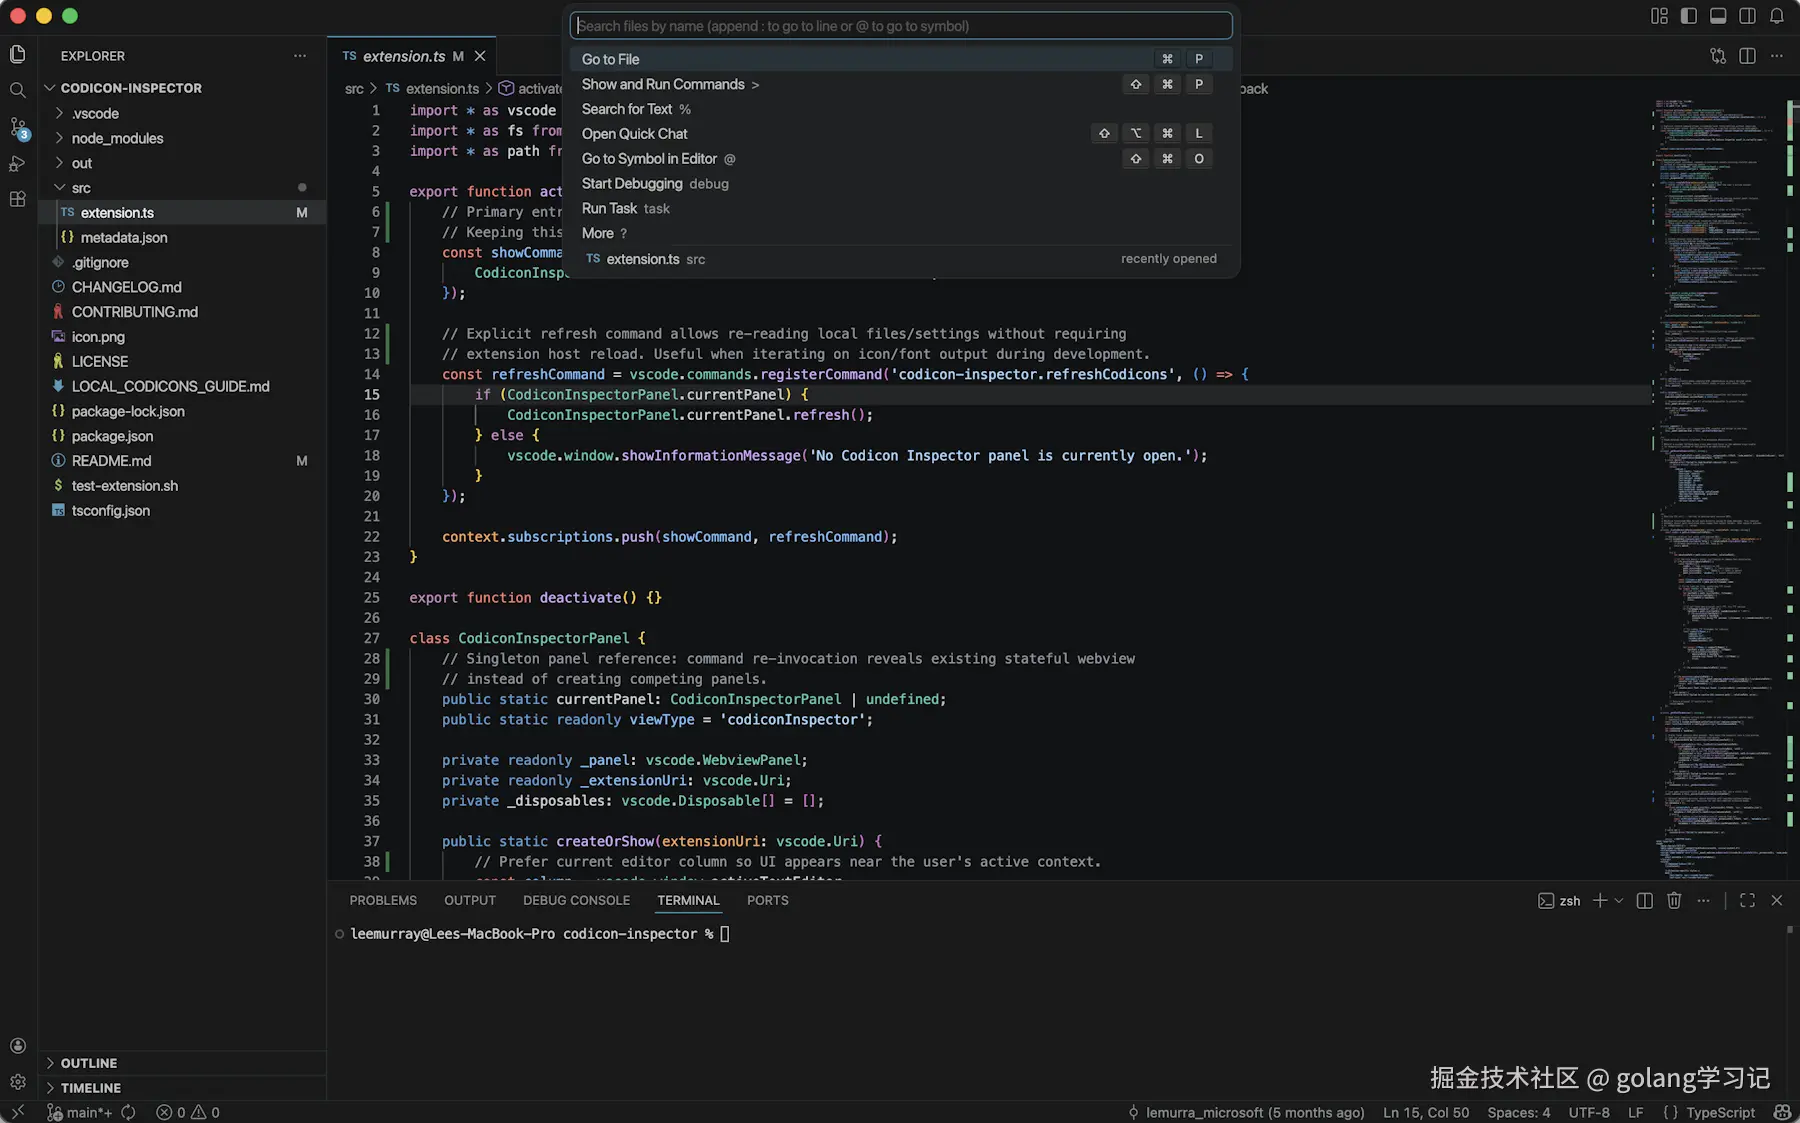Kill the terminal with trash icon
This screenshot has height=1123, width=1800.
point(1674,901)
